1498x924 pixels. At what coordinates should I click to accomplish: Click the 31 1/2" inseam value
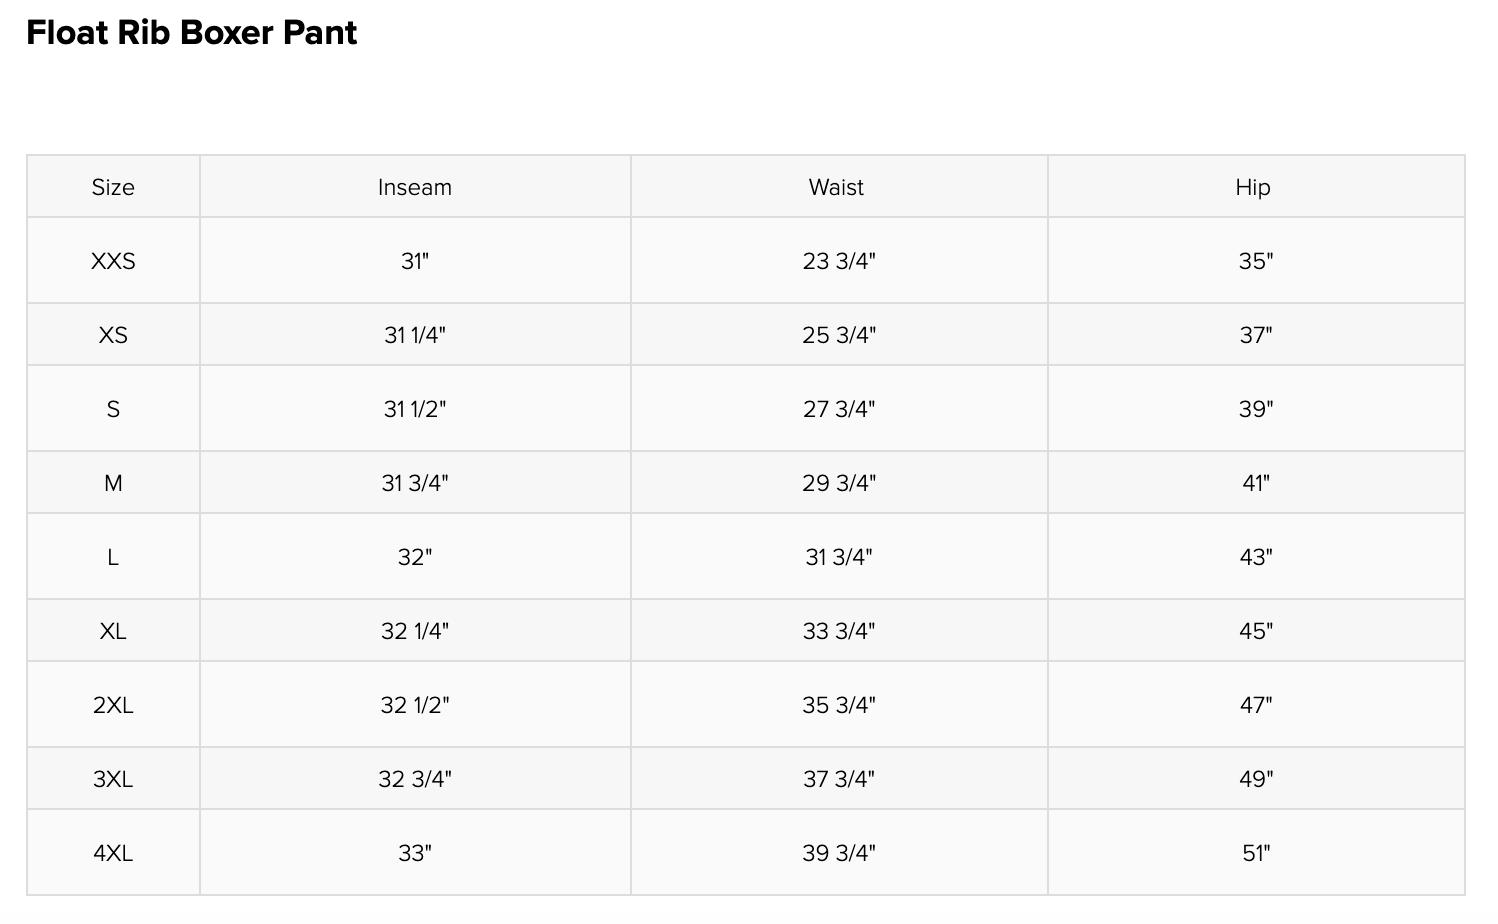pyautogui.click(x=415, y=409)
